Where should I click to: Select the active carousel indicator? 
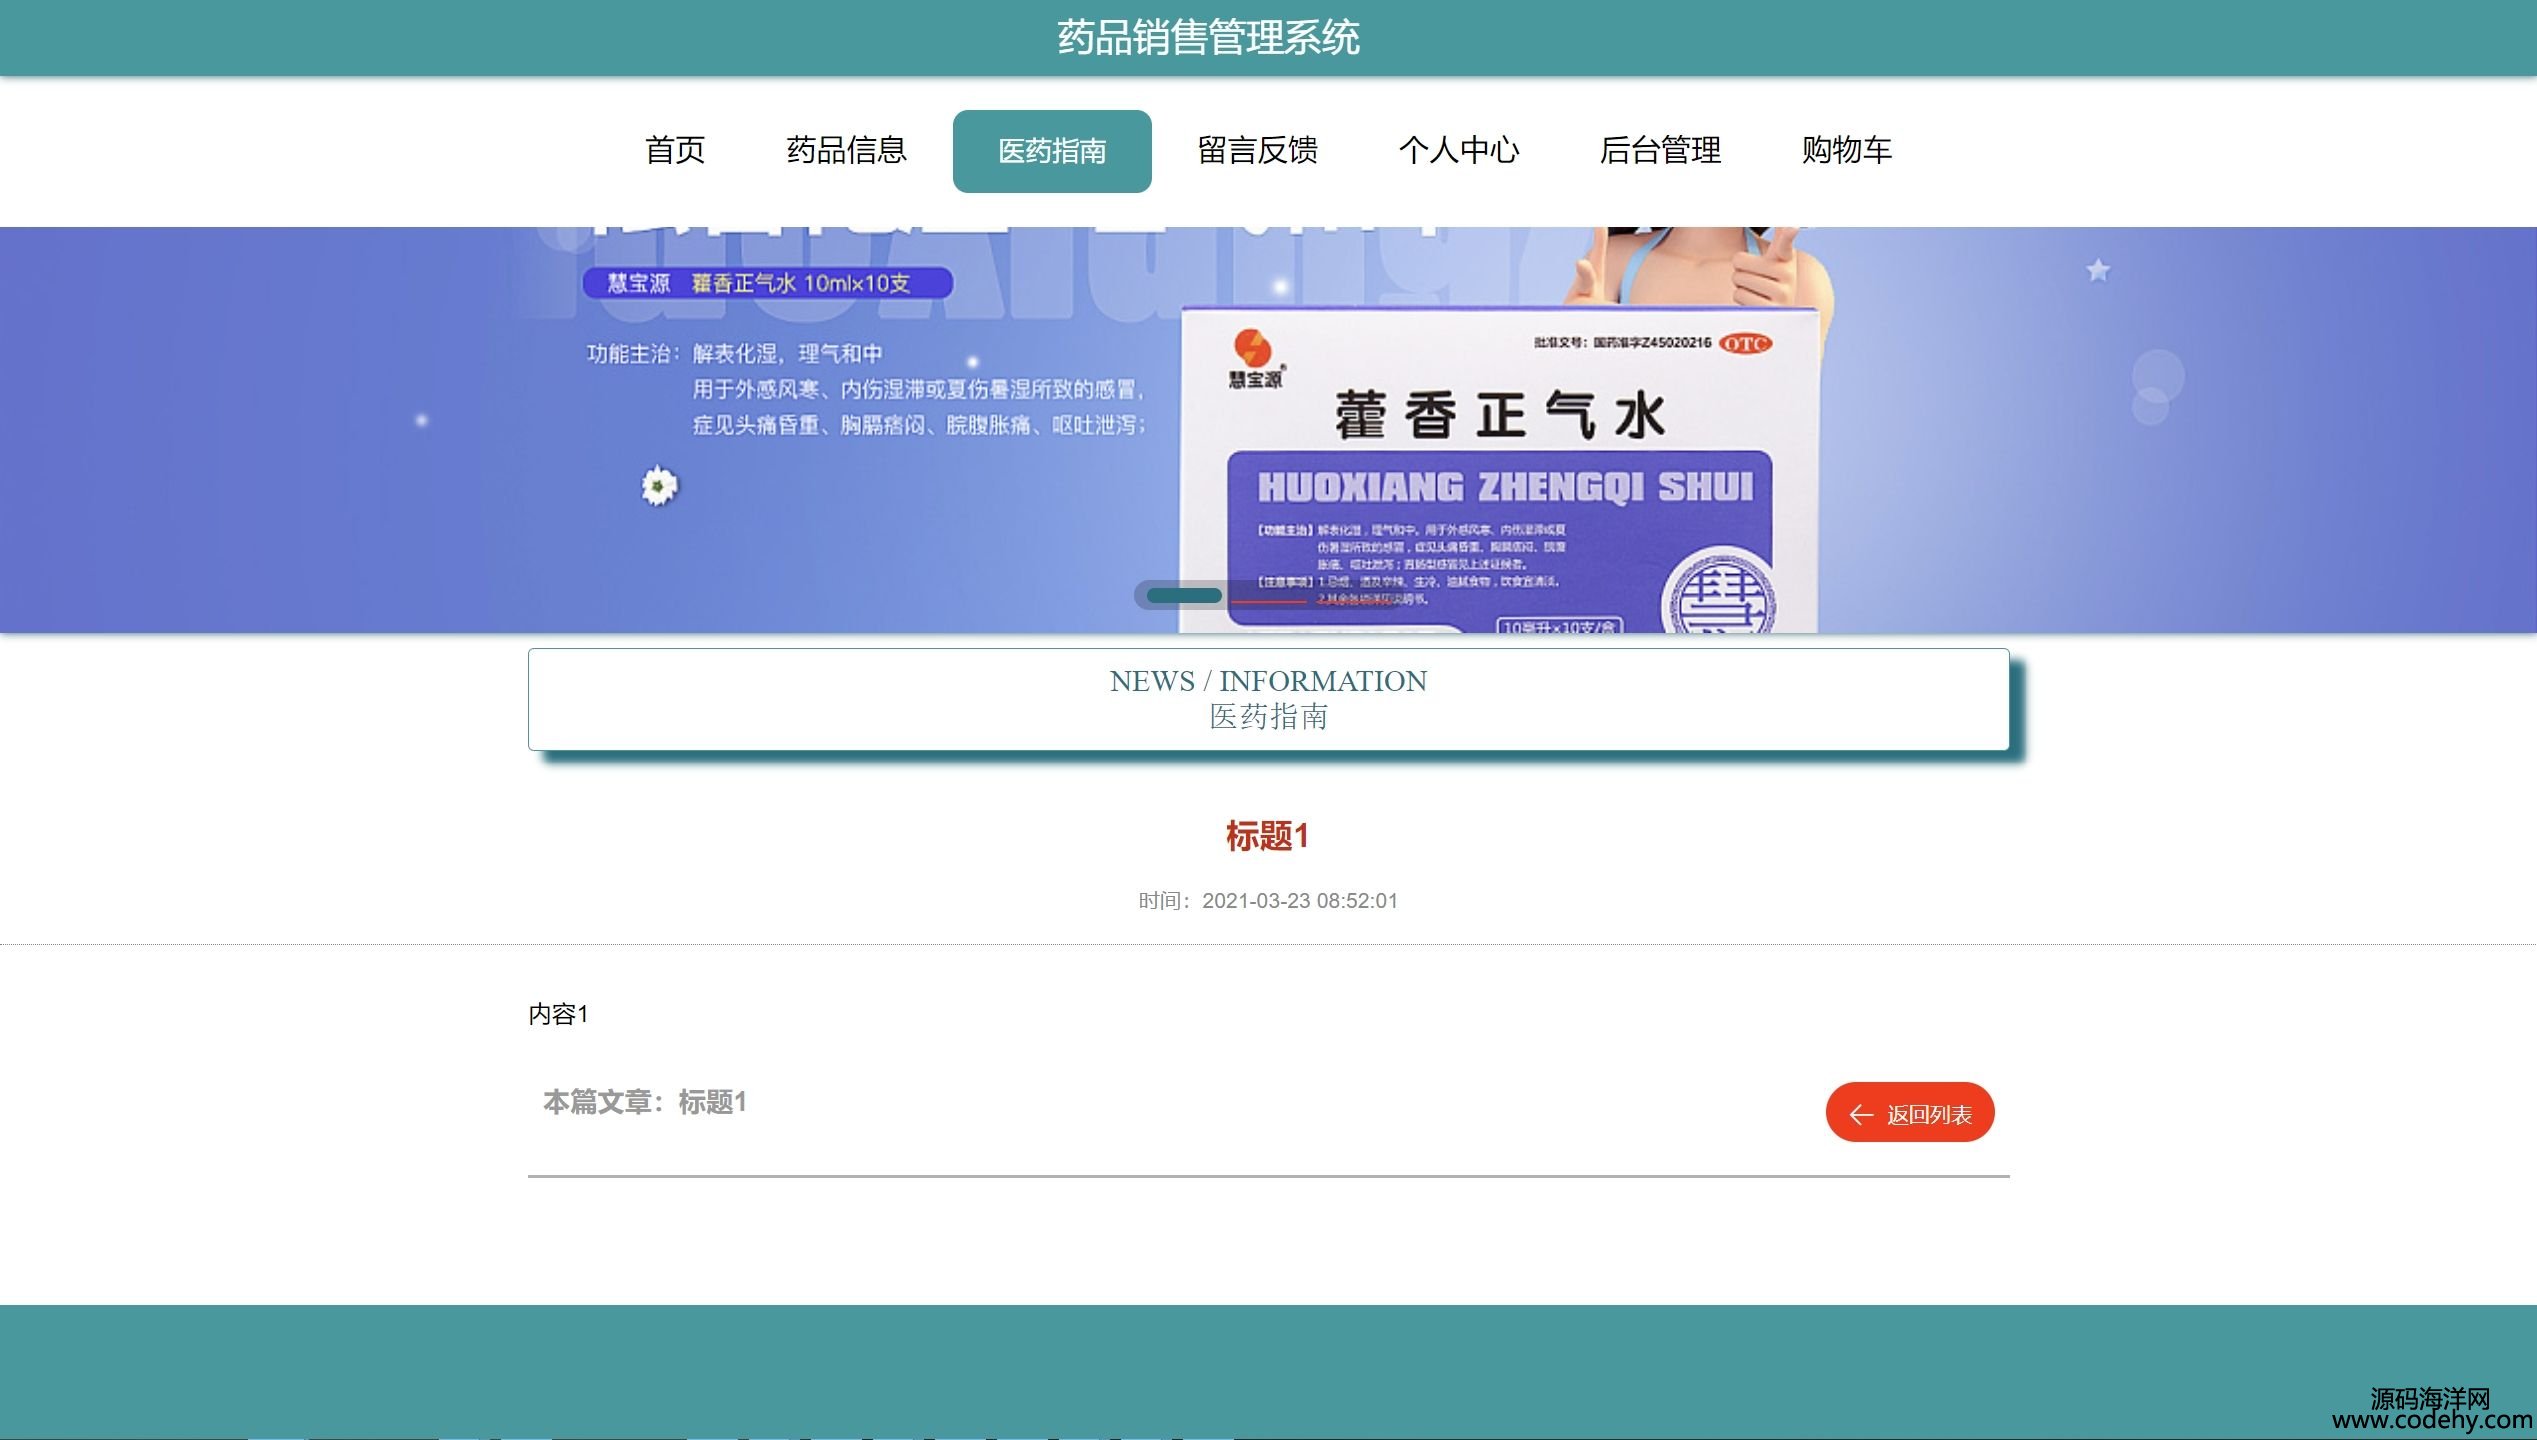coord(1184,596)
